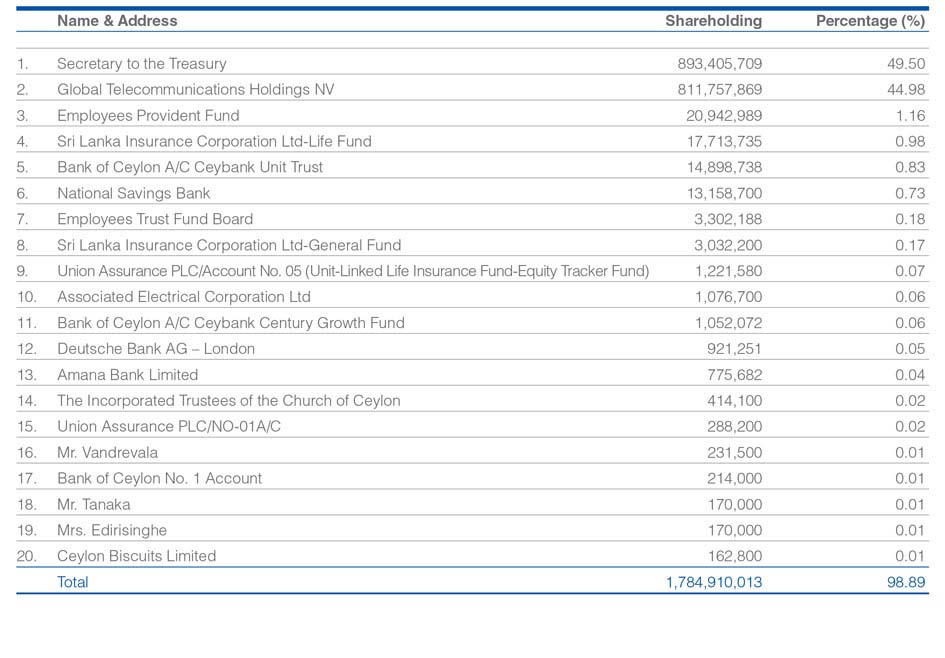Select "National Savings Bank" name
Image resolution: width=945 pixels, height=658 pixels.
pos(134,193)
